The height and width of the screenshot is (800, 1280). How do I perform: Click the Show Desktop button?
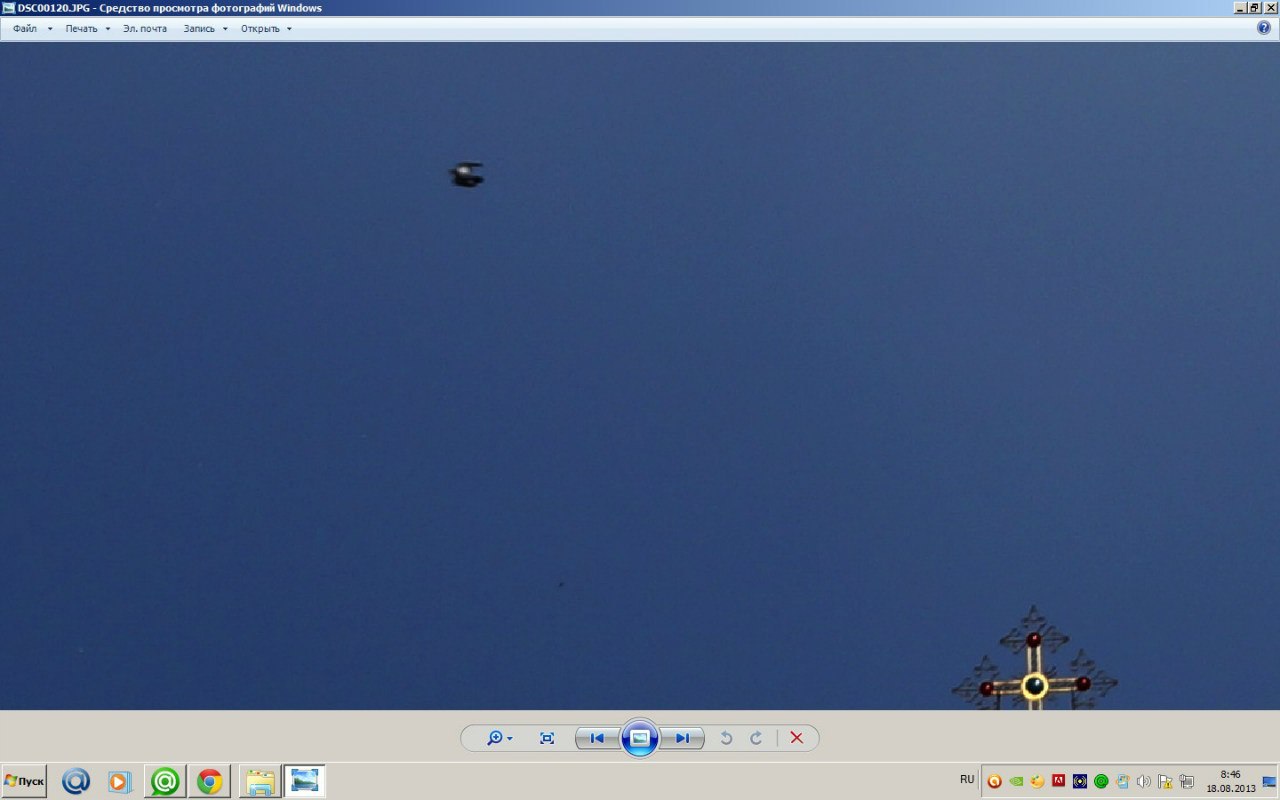click(1269, 781)
